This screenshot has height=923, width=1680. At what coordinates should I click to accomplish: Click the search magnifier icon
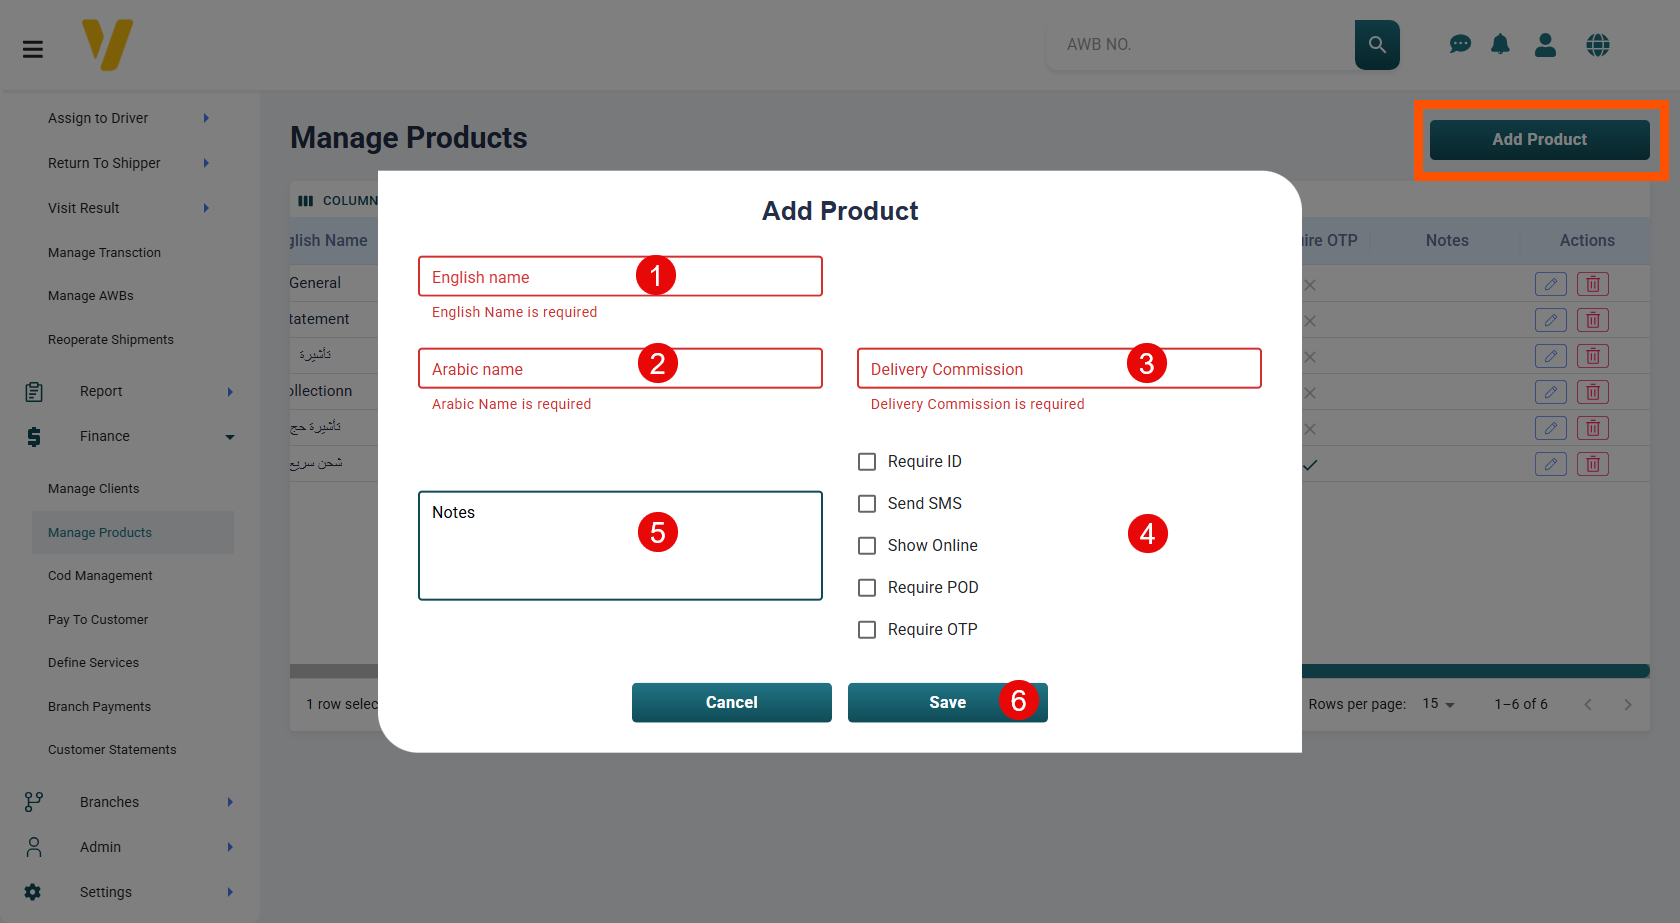click(x=1377, y=44)
